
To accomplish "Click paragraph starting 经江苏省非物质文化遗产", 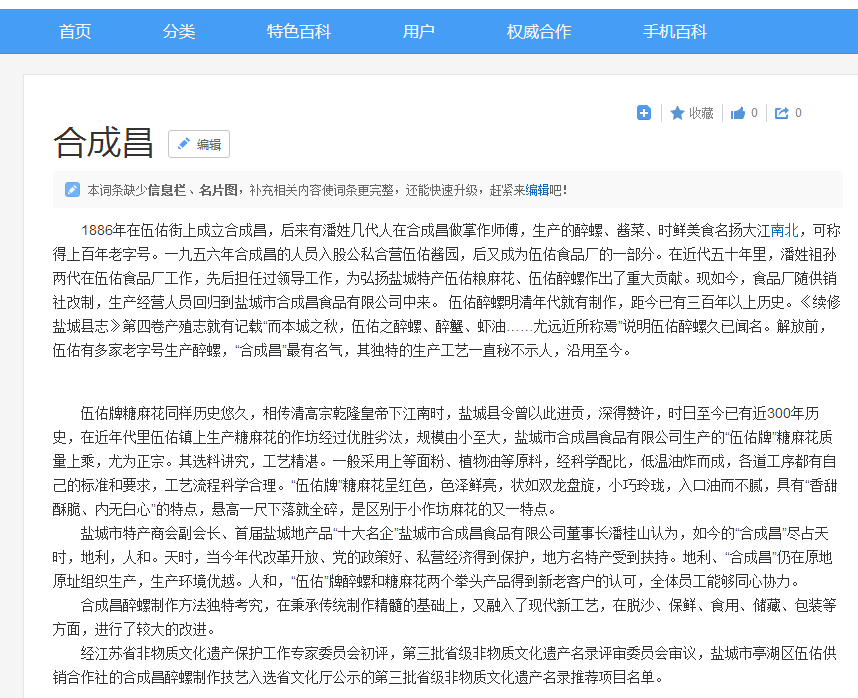I will pos(444,665).
